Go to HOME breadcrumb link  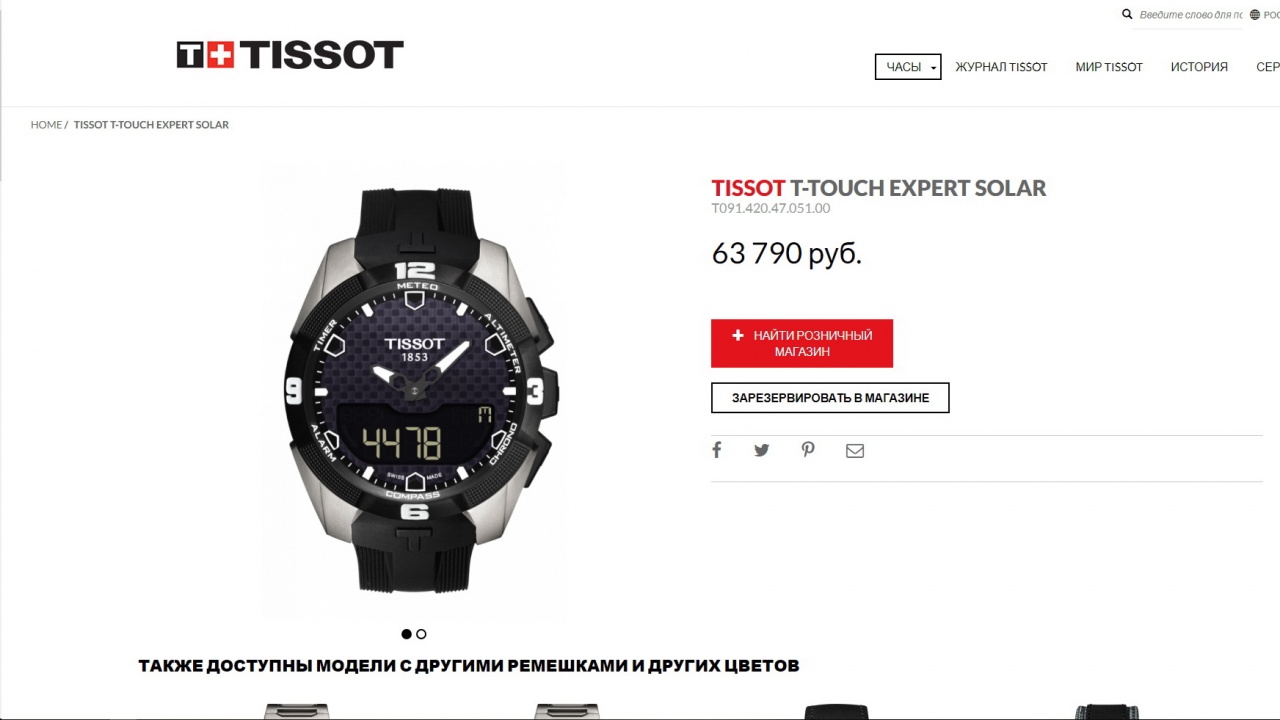click(x=46, y=125)
